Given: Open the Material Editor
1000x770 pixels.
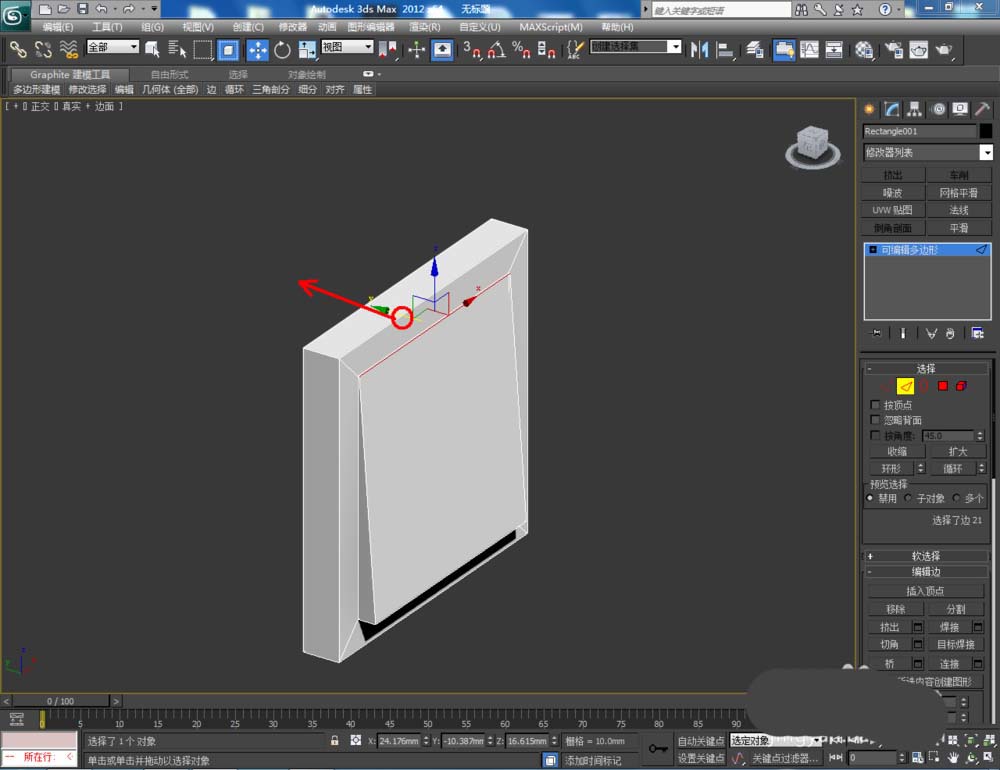Looking at the screenshot, I should coord(864,49).
